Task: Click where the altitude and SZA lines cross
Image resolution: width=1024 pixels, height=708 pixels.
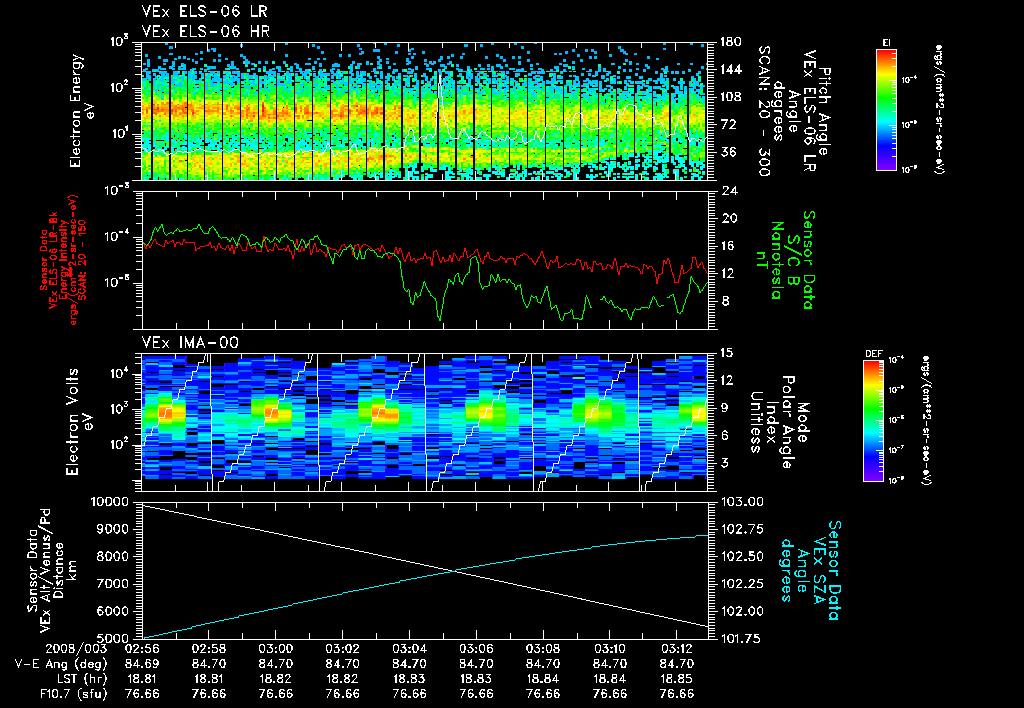Action: coord(454,571)
